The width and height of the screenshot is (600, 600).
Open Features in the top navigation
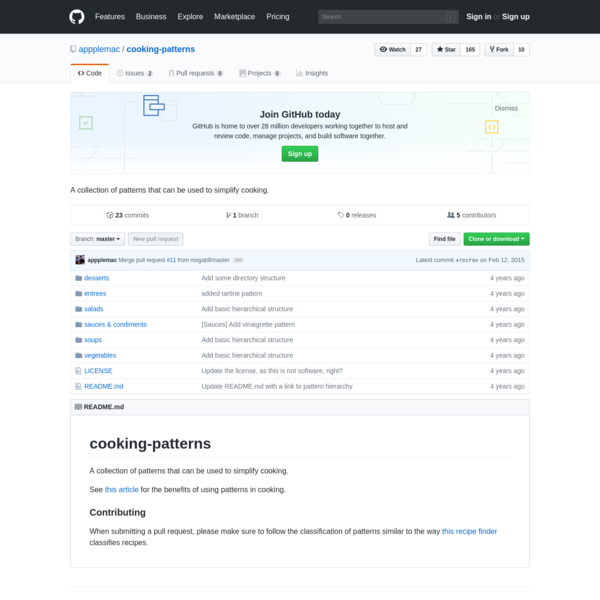tap(110, 17)
